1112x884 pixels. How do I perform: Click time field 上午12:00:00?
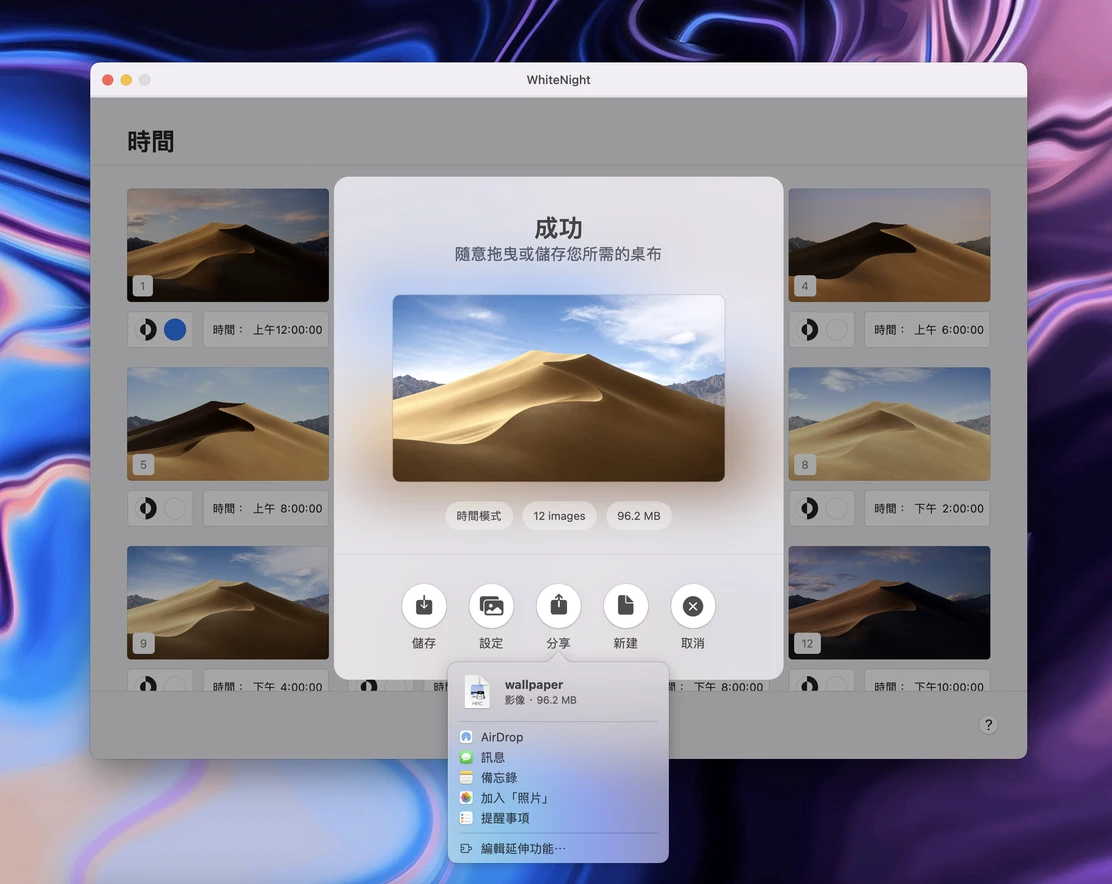(266, 330)
